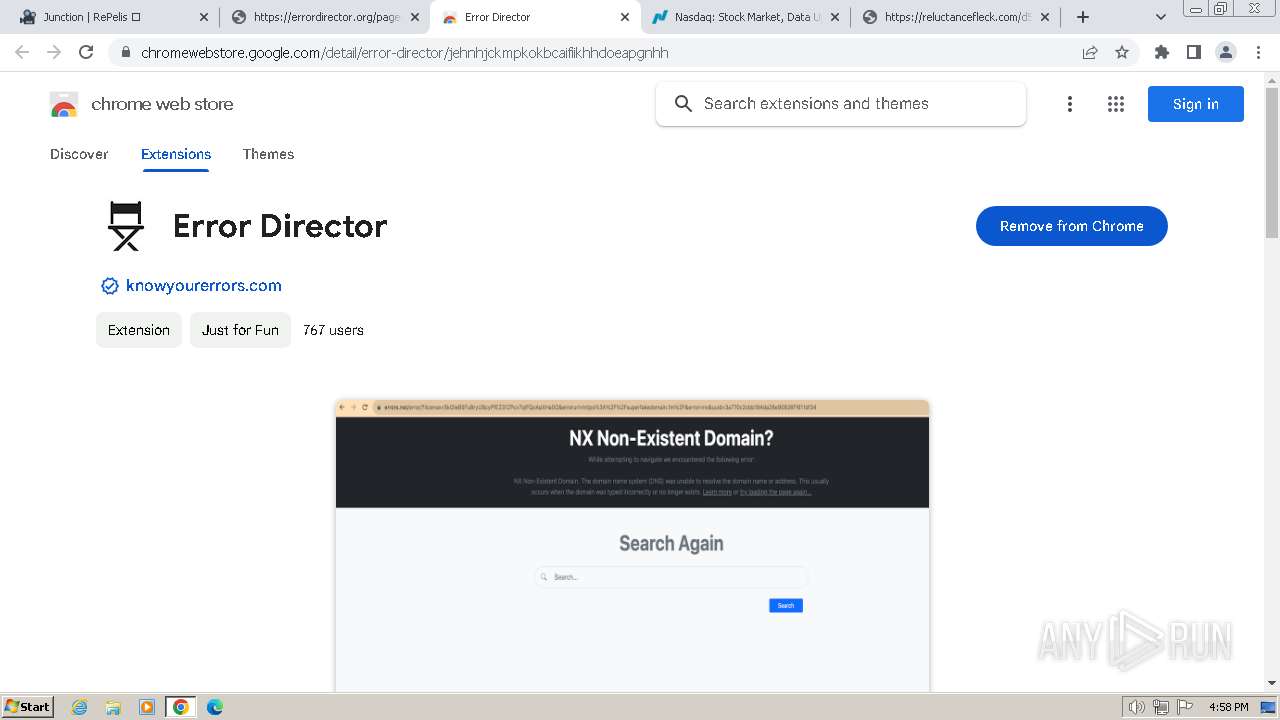The height and width of the screenshot is (720, 1280).
Task: Close the Nasdaq tab
Action: point(835,17)
